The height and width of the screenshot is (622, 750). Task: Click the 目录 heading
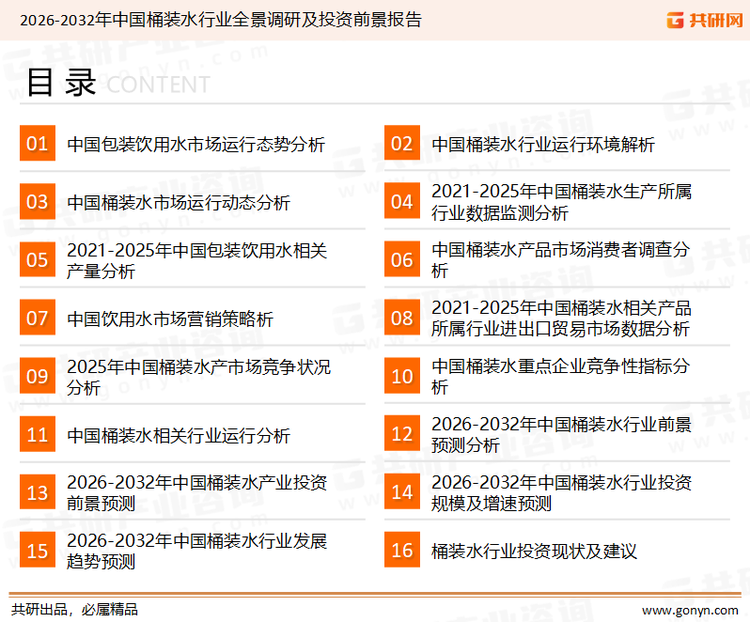point(61,82)
